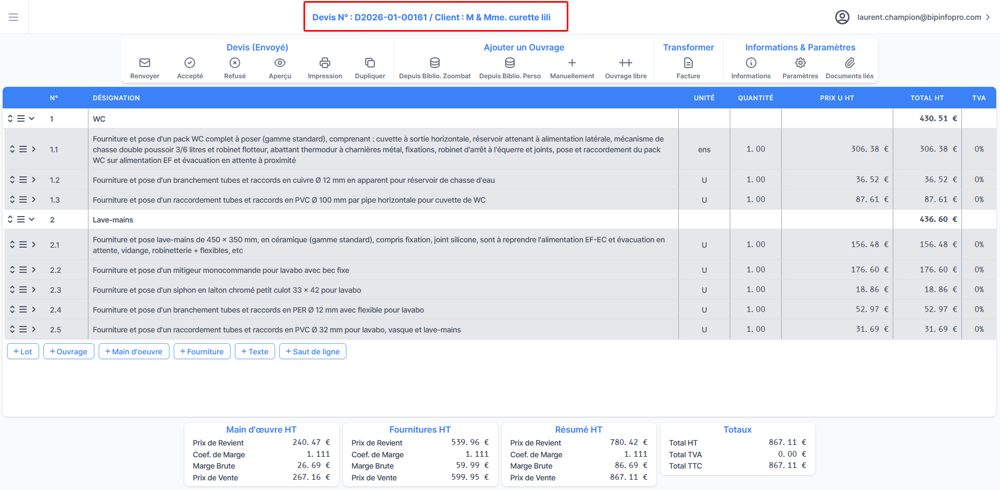The width and height of the screenshot is (1000, 490).
Task: Click reorder arrows on Lave-mains lot
Action: coord(10,219)
